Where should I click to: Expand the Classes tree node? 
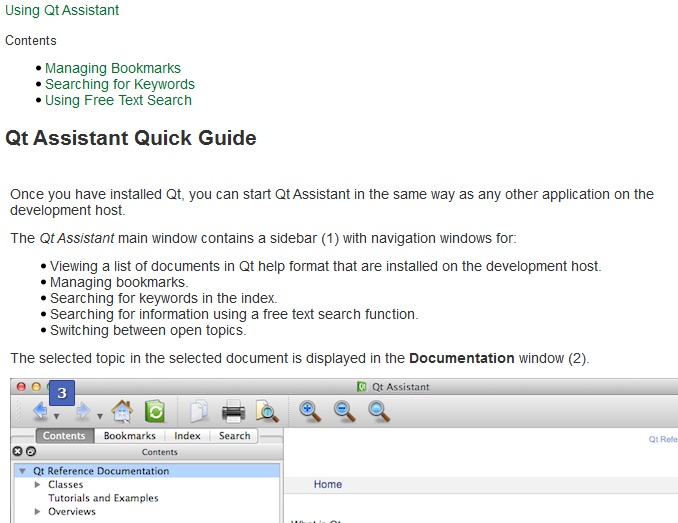pos(38,485)
